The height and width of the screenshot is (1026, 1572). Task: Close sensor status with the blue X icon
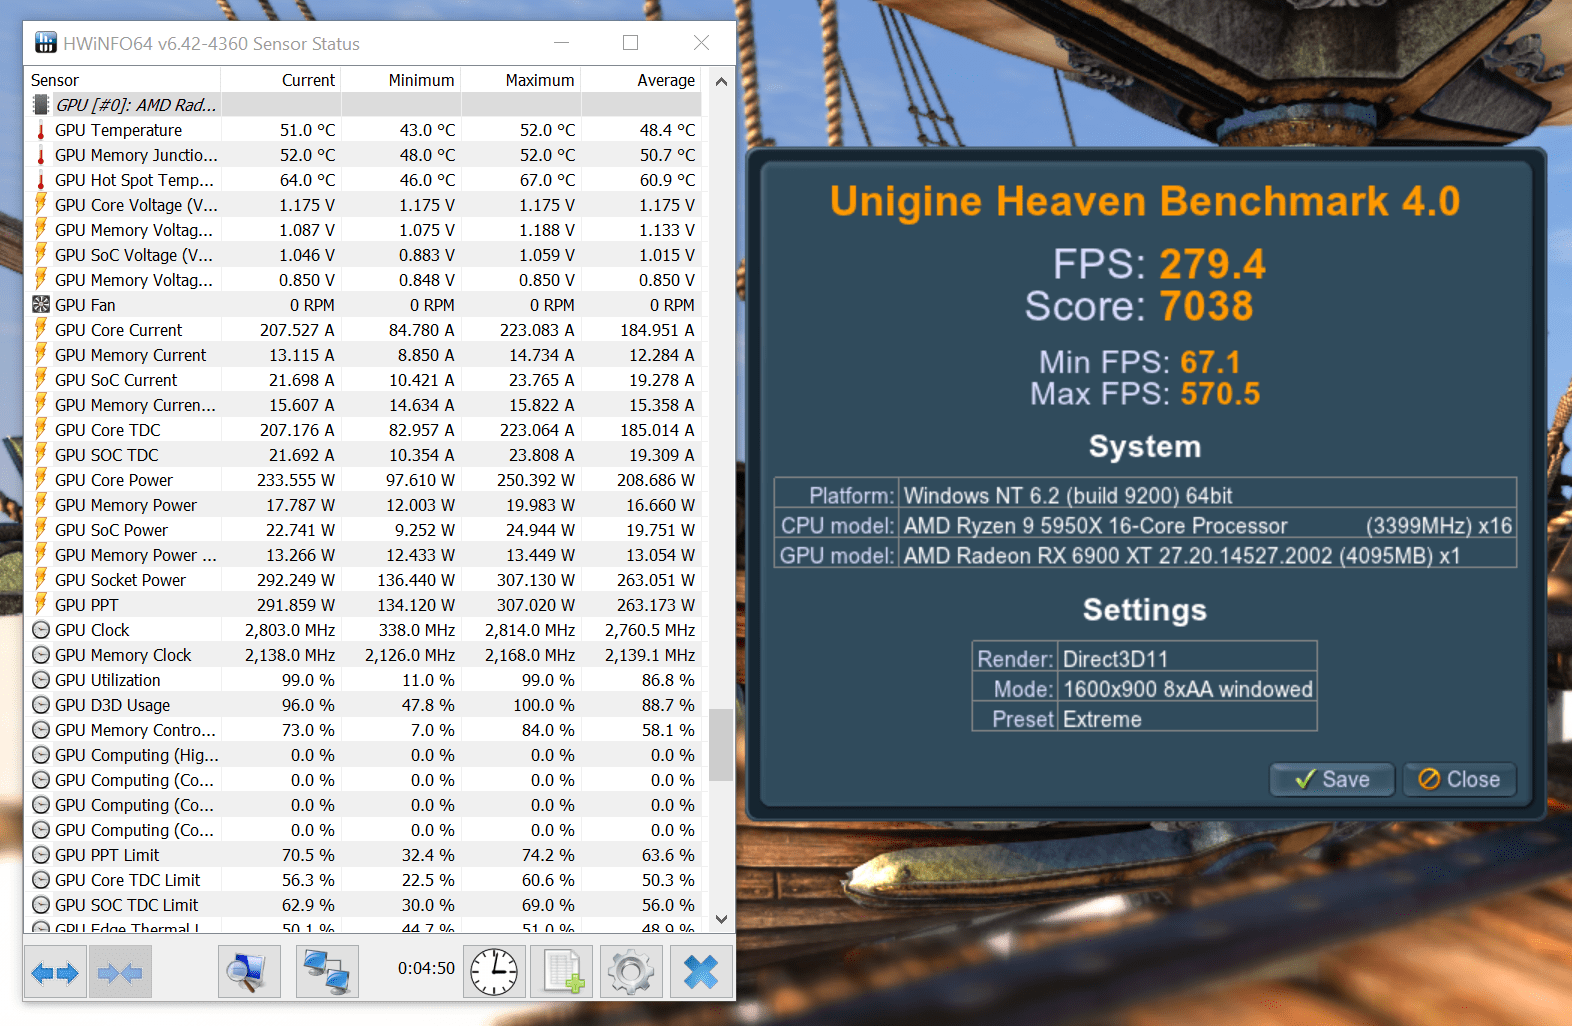click(x=701, y=972)
